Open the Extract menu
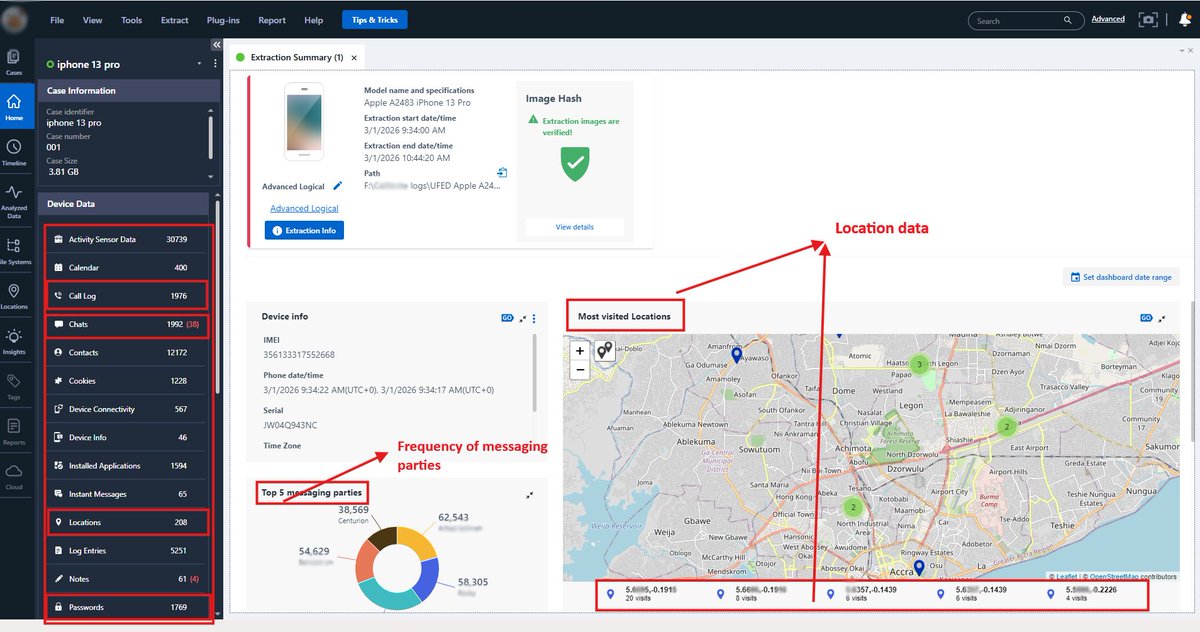Image resolution: width=1200 pixels, height=632 pixels. [x=174, y=20]
